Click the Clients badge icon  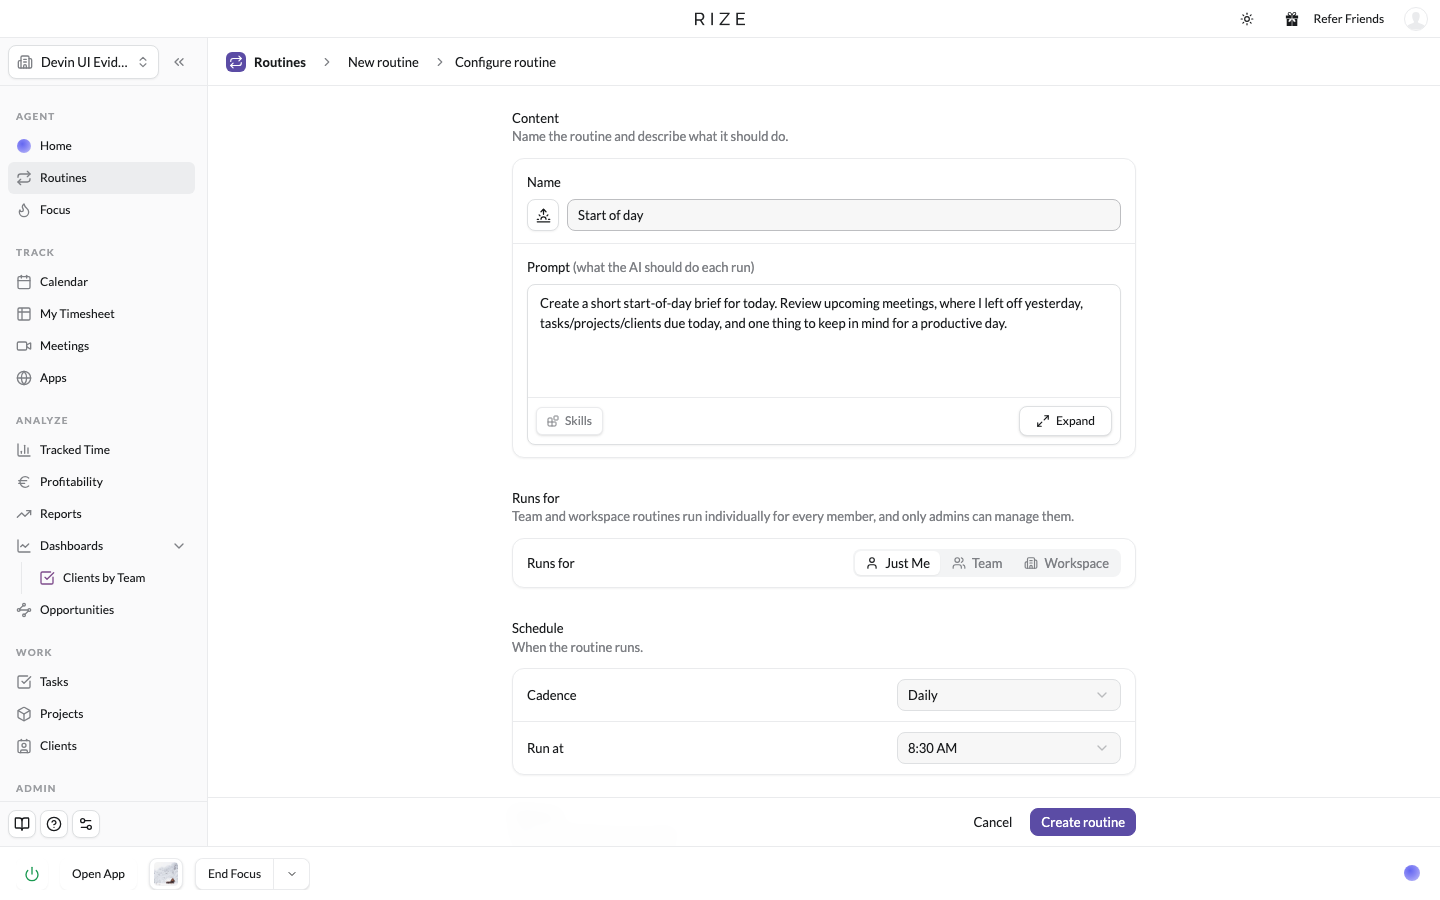24,746
